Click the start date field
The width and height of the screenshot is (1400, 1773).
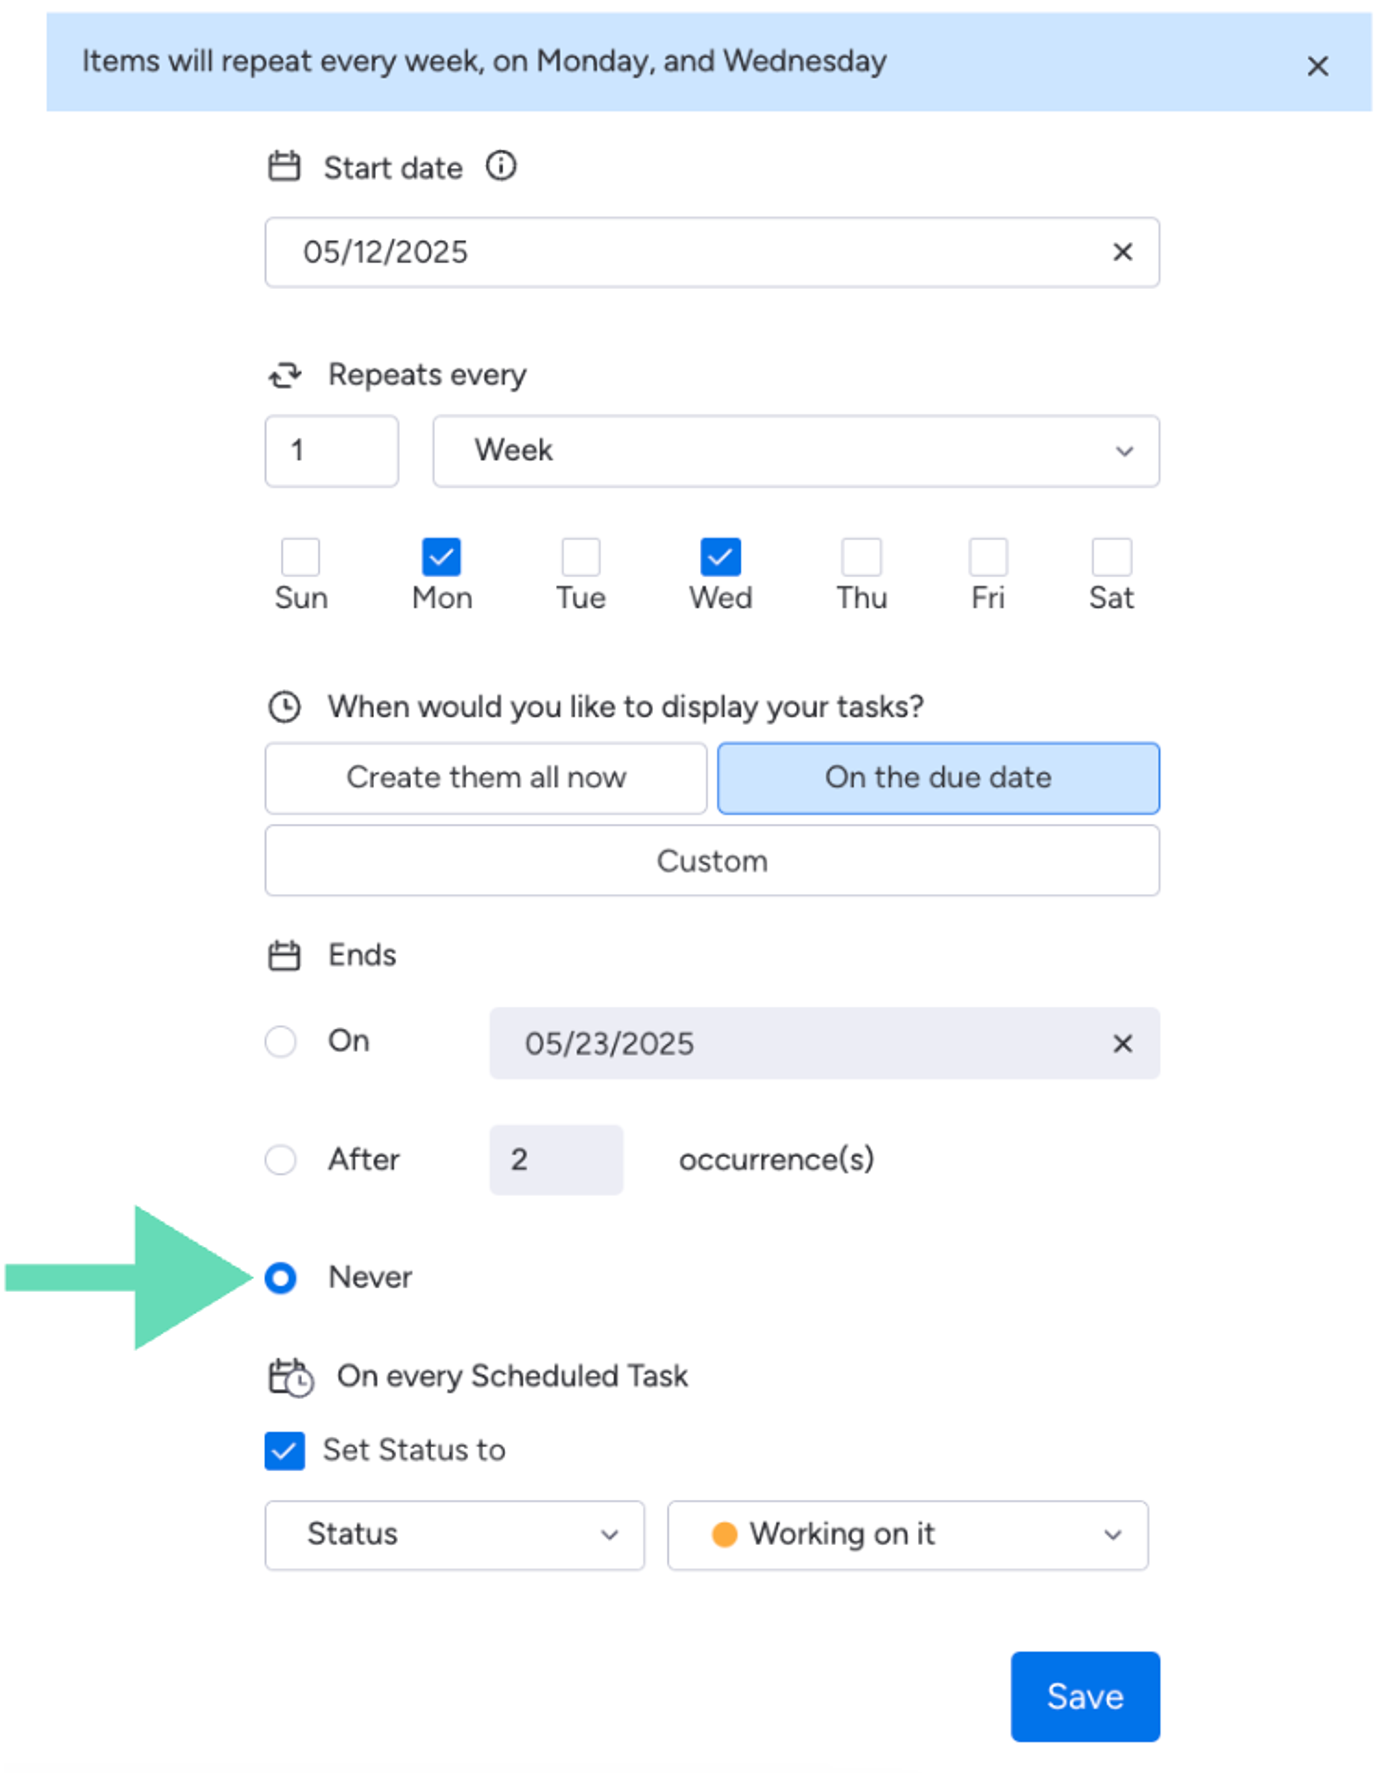pos(712,252)
